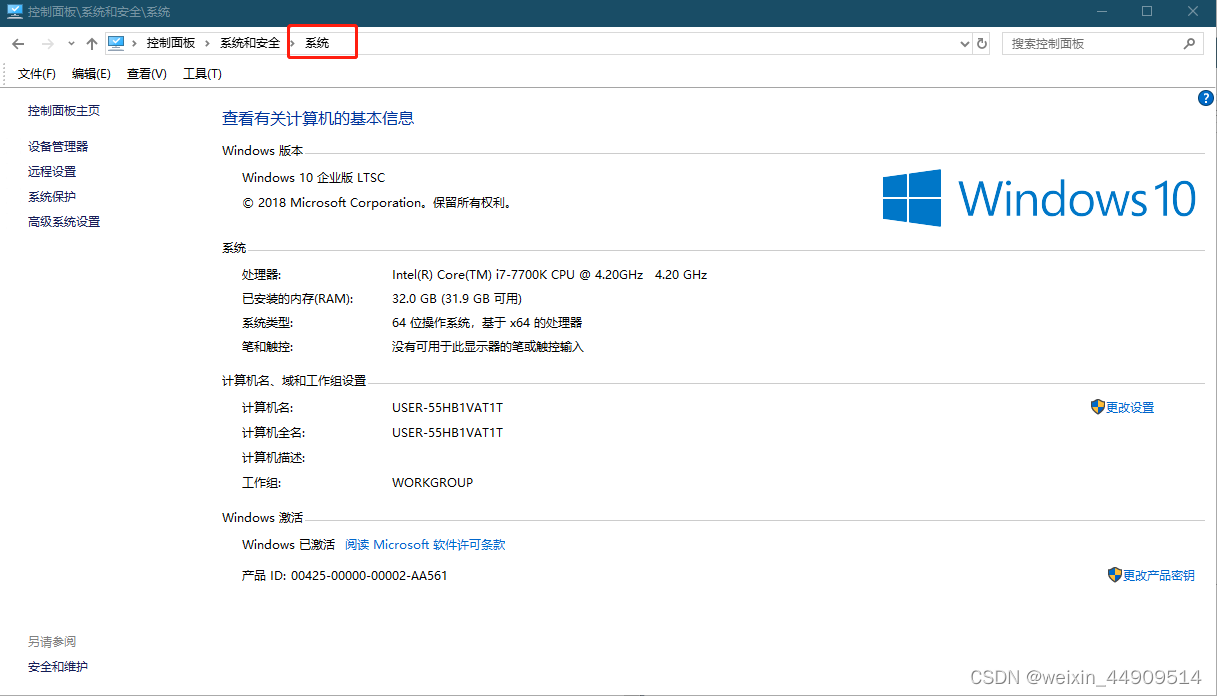Open the 工具(T) menu
This screenshot has width=1217, height=696.
pos(202,74)
